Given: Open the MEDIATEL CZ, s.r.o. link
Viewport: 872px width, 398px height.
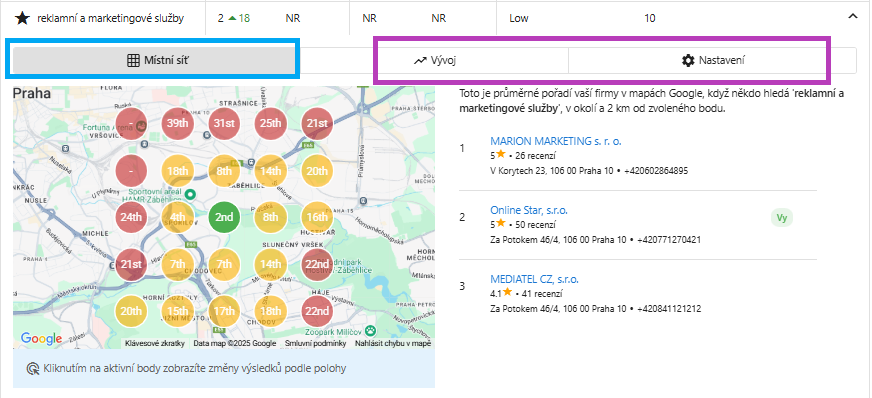Looking at the screenshot, I should [x=534, y=279].
